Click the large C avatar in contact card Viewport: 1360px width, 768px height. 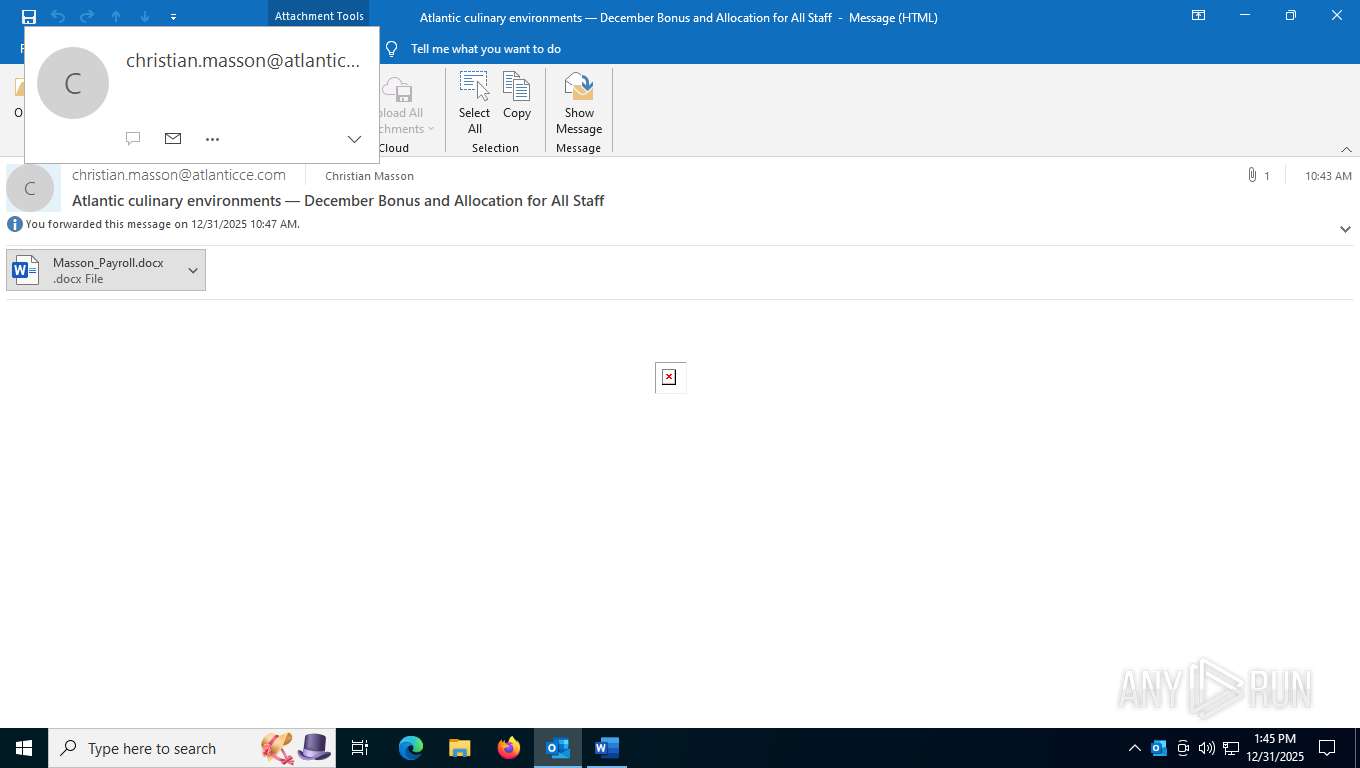coord(73,83)
